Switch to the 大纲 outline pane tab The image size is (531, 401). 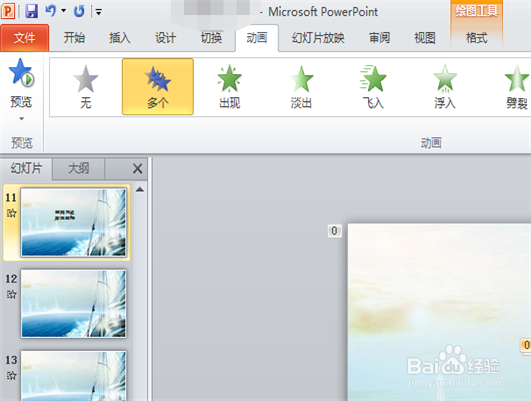pos(79,168)
